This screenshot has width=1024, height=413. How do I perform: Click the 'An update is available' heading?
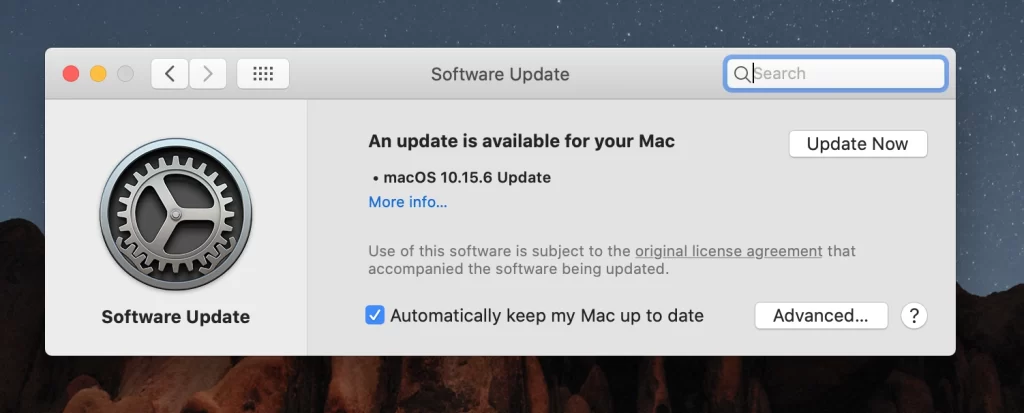521,141
